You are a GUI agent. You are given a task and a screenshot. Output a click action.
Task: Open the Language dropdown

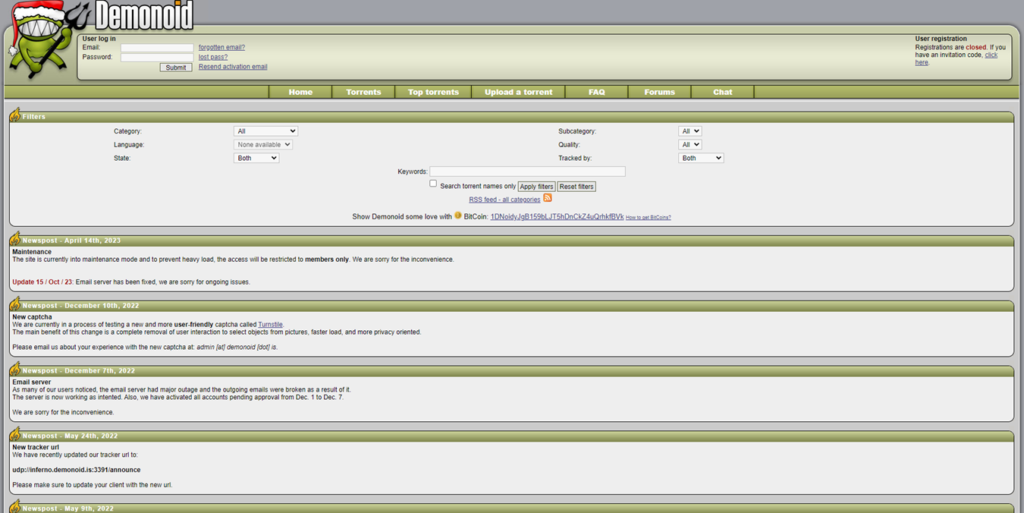(263, 145)
